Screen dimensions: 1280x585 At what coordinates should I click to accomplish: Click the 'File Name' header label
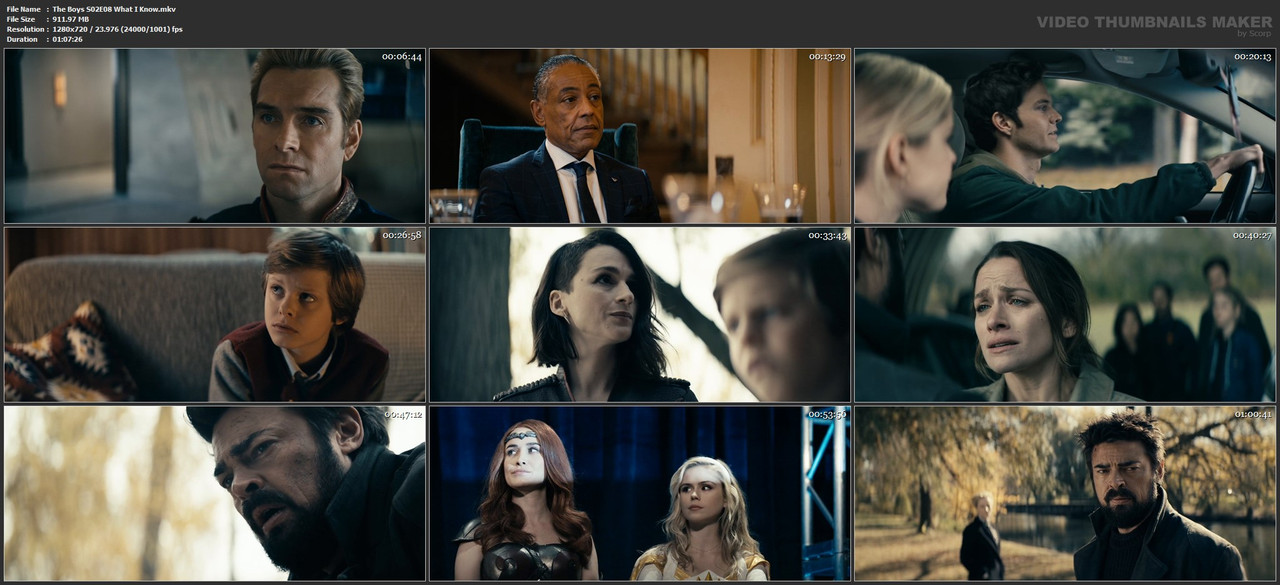[24, 9]
